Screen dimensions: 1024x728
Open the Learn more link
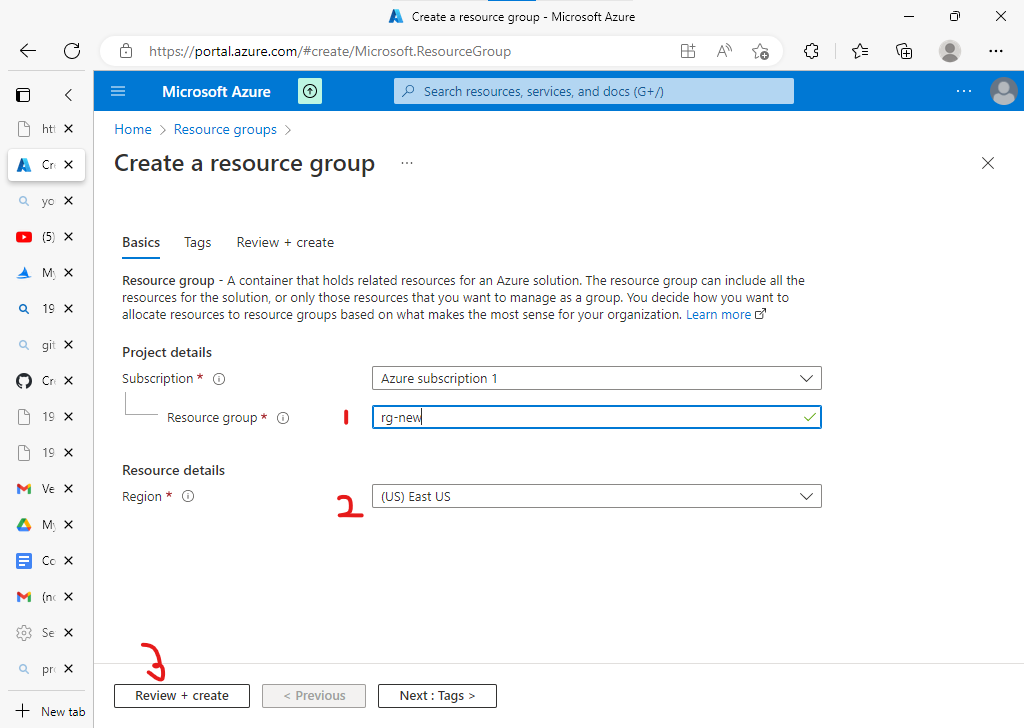(719, 314)
